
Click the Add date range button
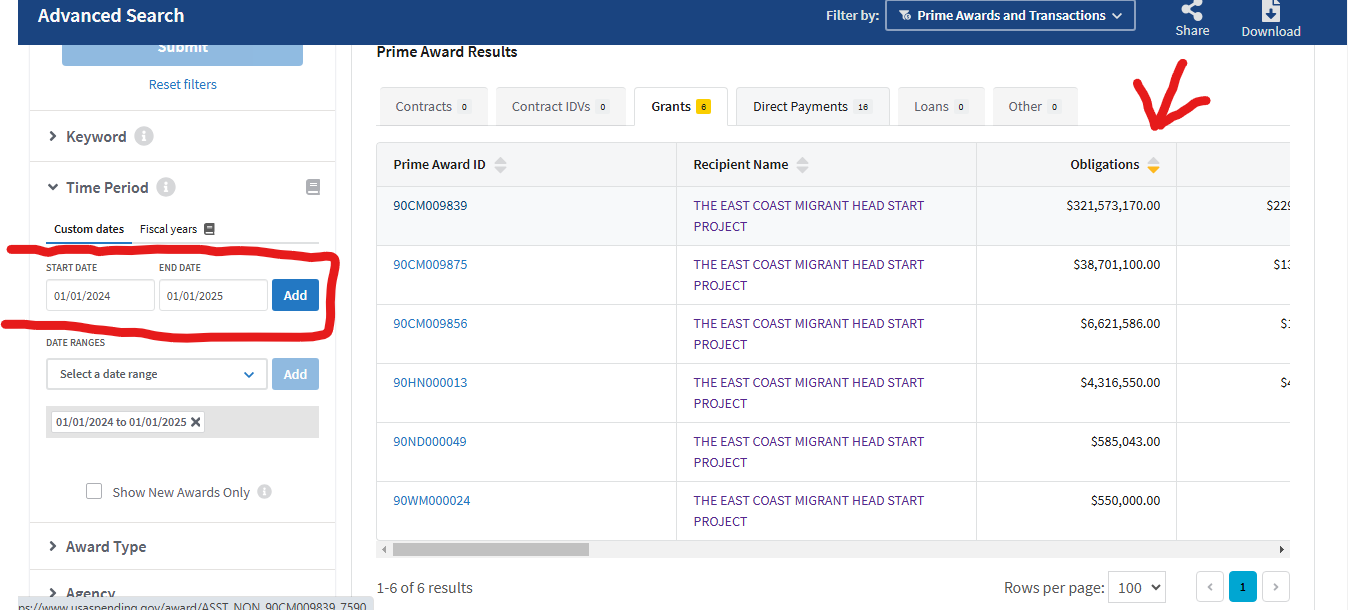pos(295,374)
